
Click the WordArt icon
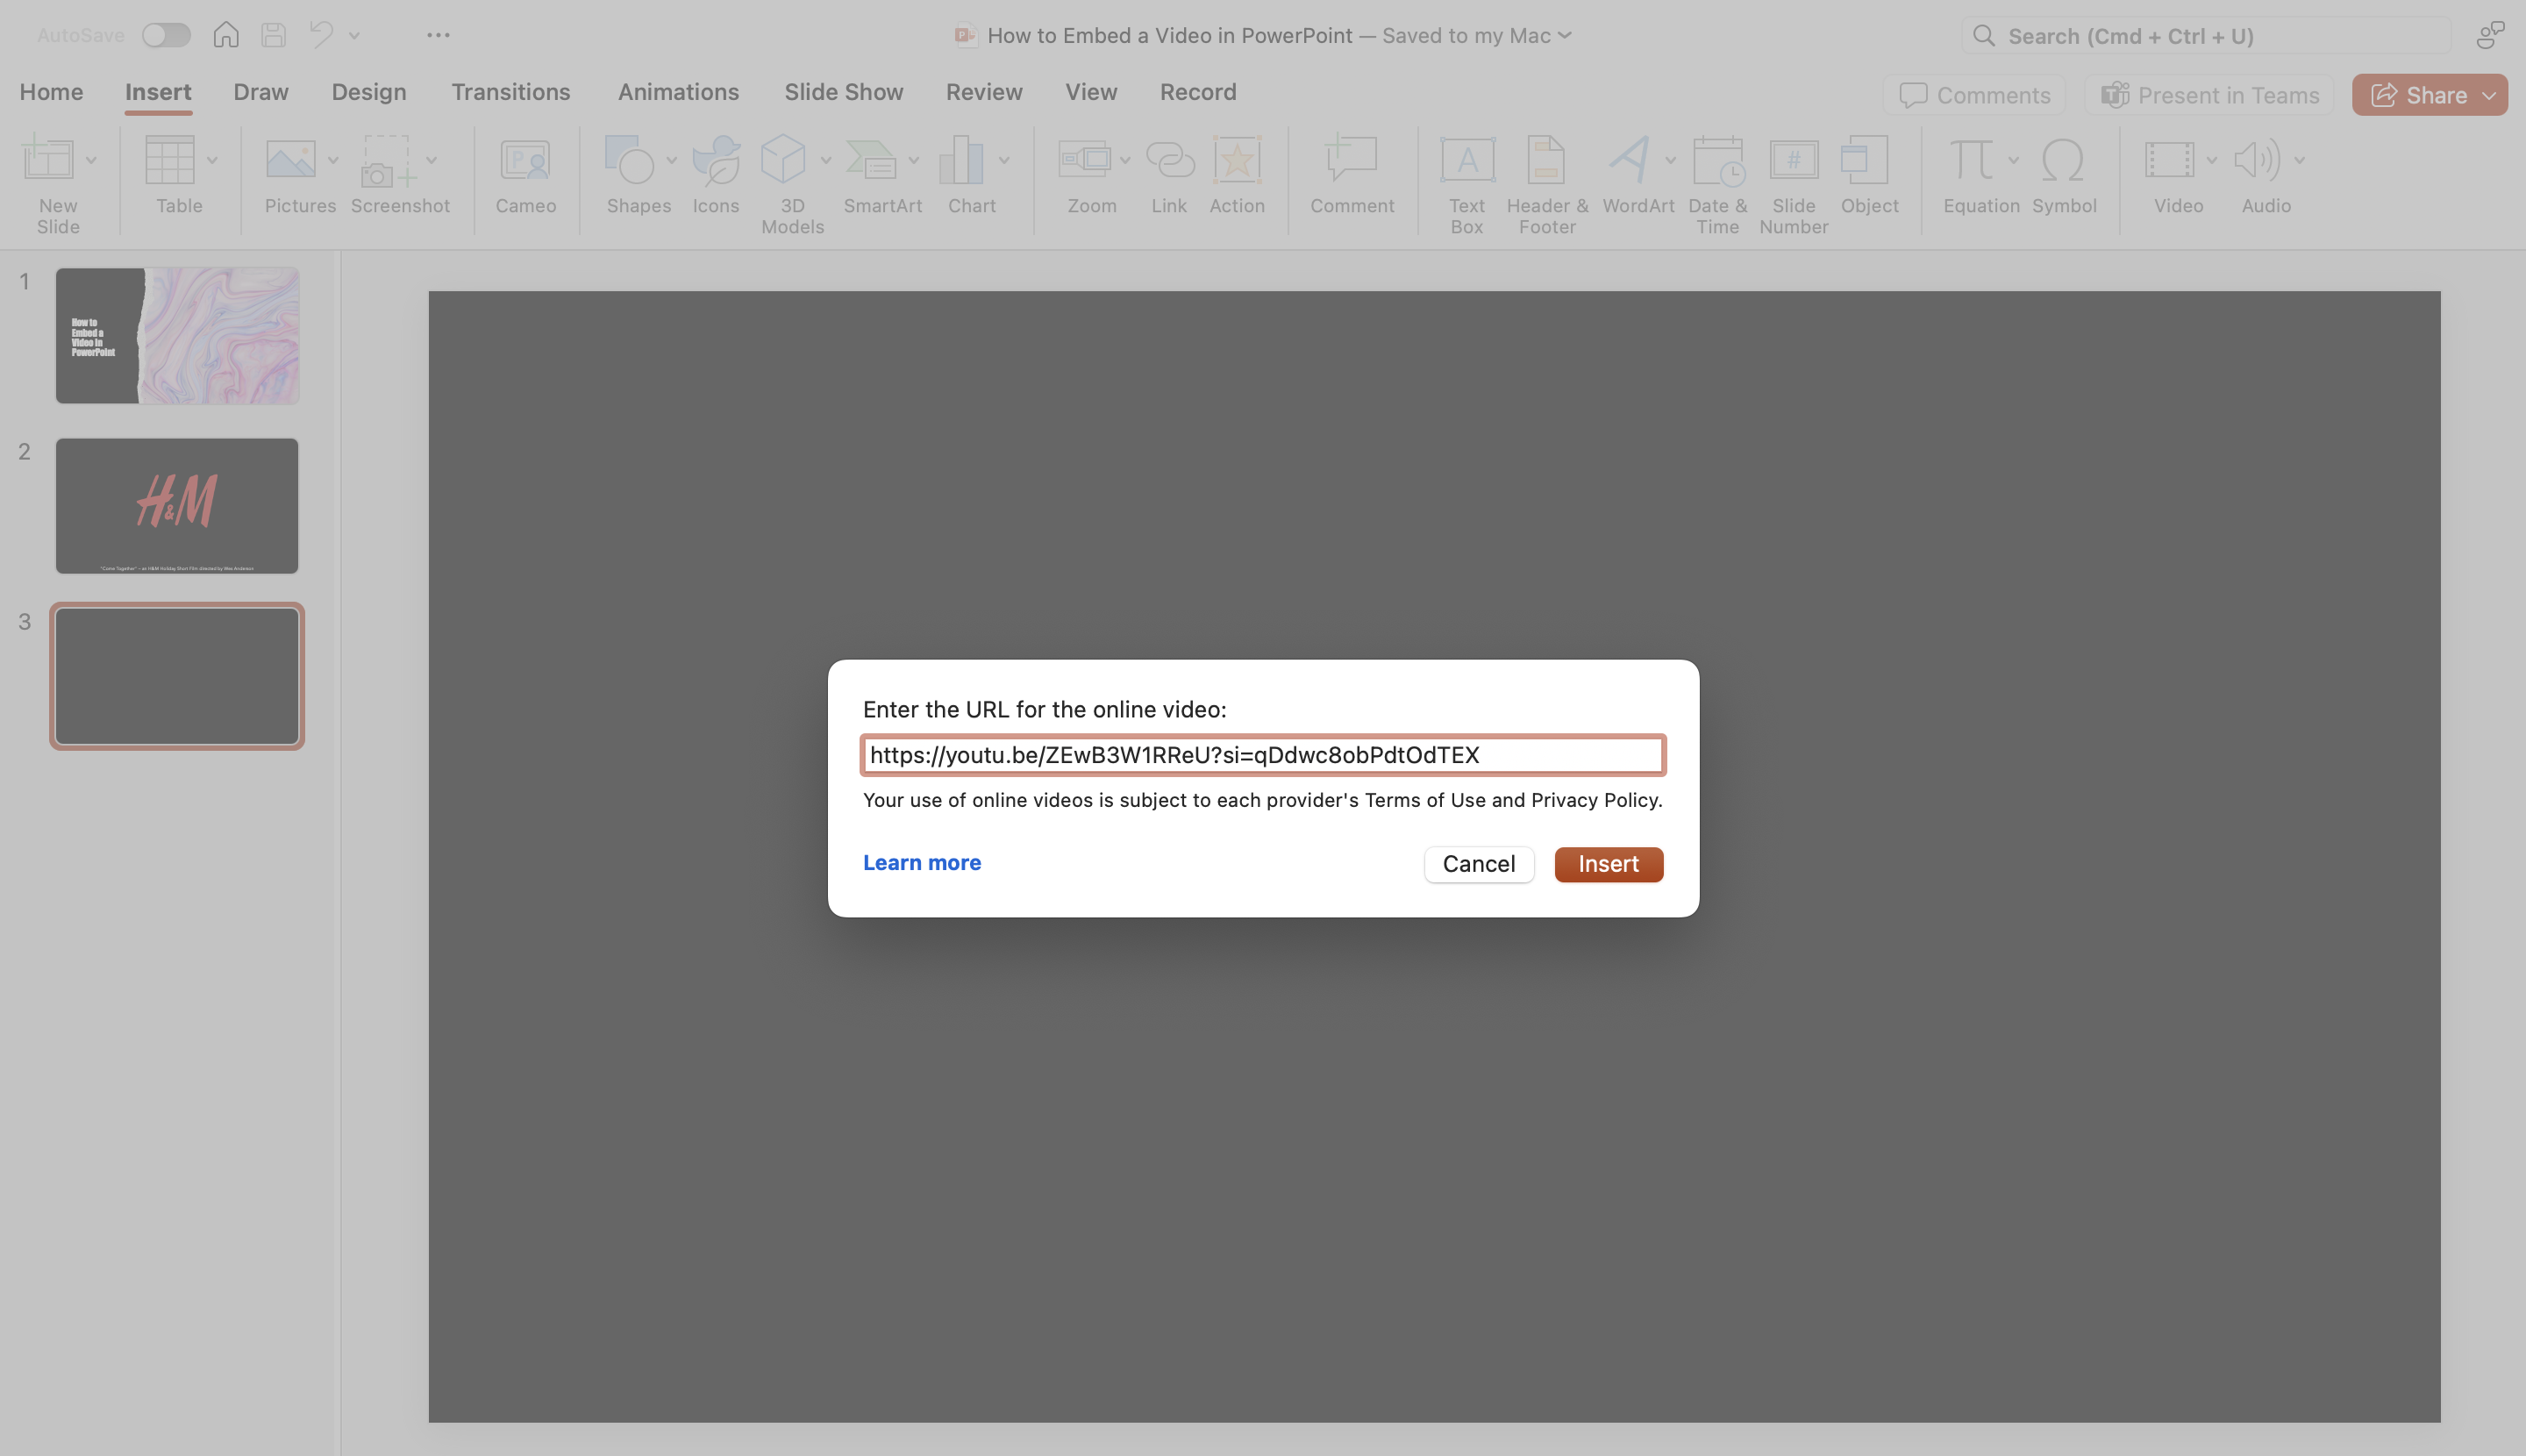click(x=1630, y=160)
